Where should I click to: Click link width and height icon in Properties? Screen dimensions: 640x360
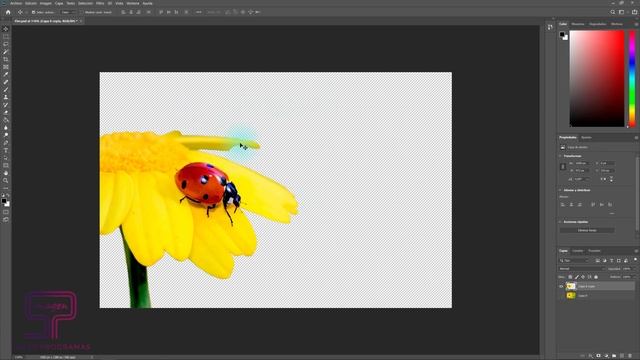pos(563,167)
